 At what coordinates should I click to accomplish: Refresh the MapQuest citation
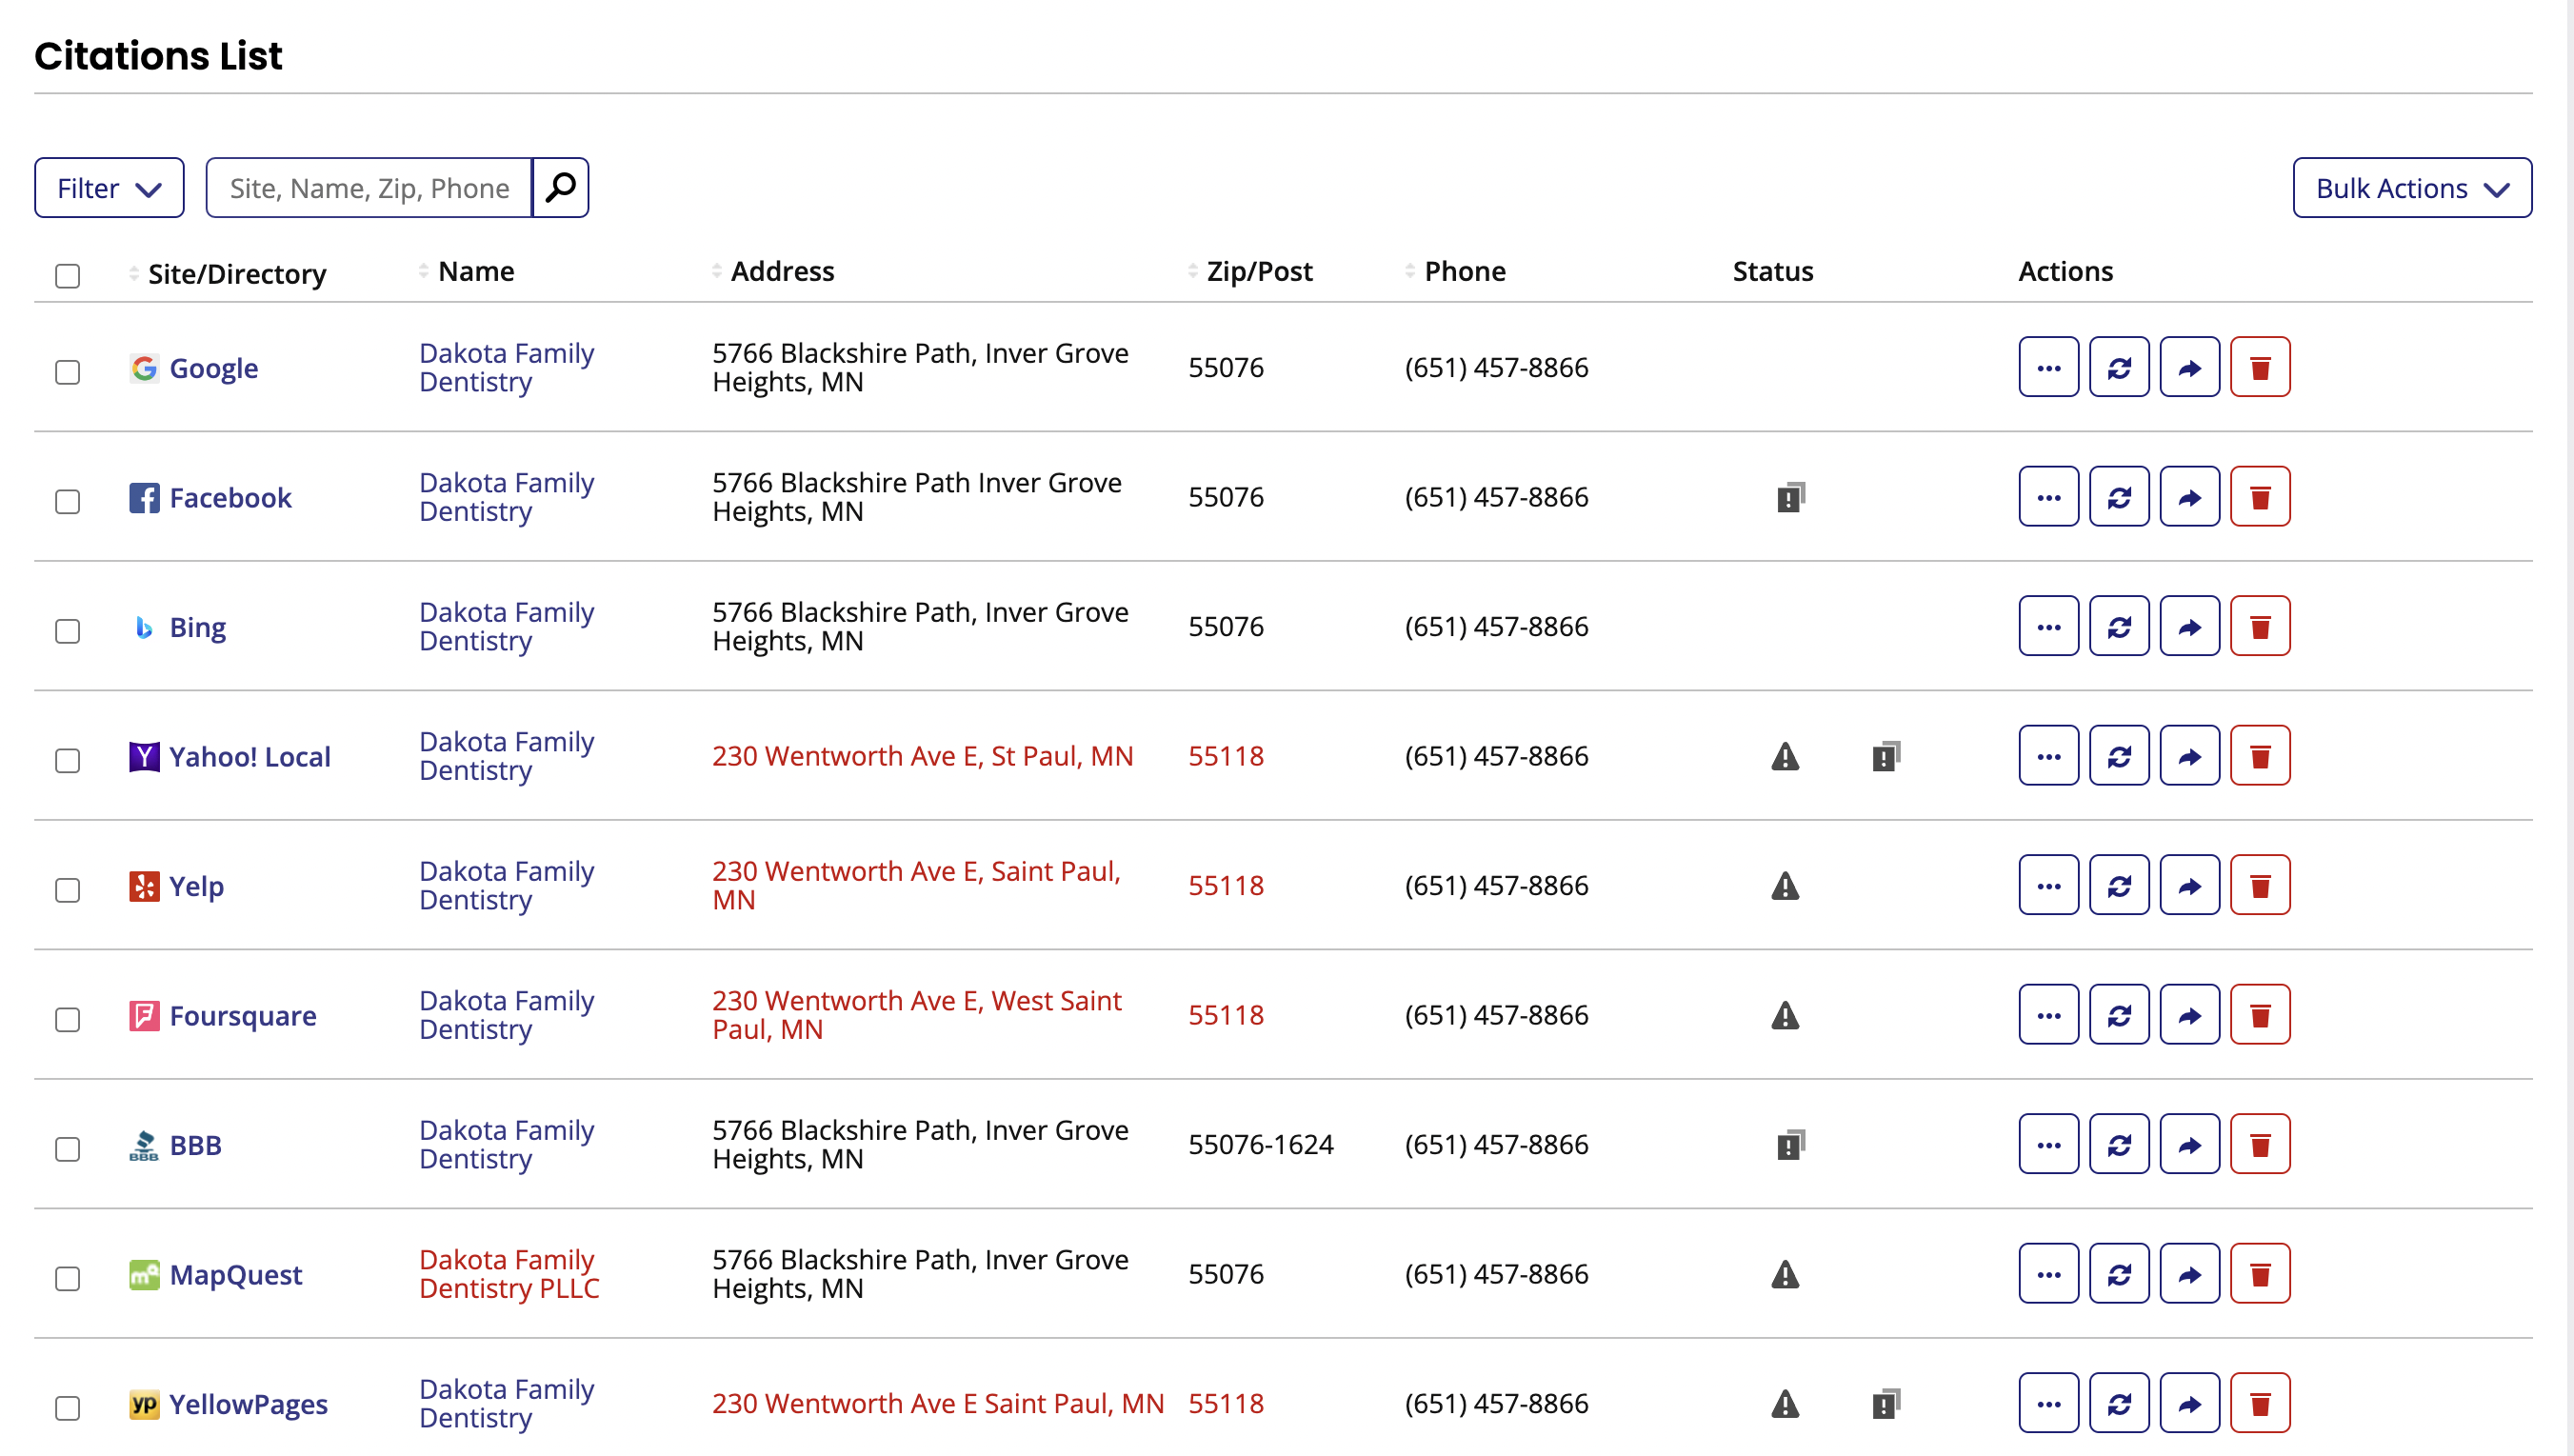click(2119, 1274)
